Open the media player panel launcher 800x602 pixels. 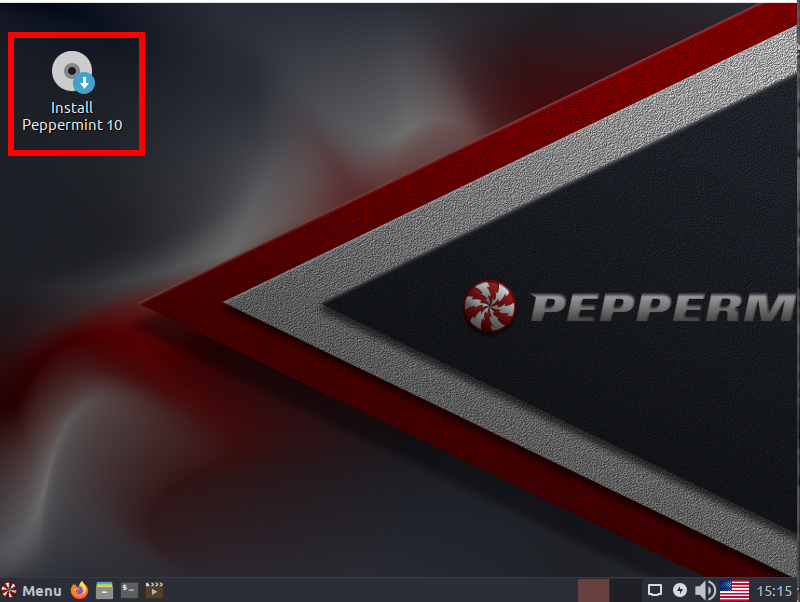coord(154,590)
